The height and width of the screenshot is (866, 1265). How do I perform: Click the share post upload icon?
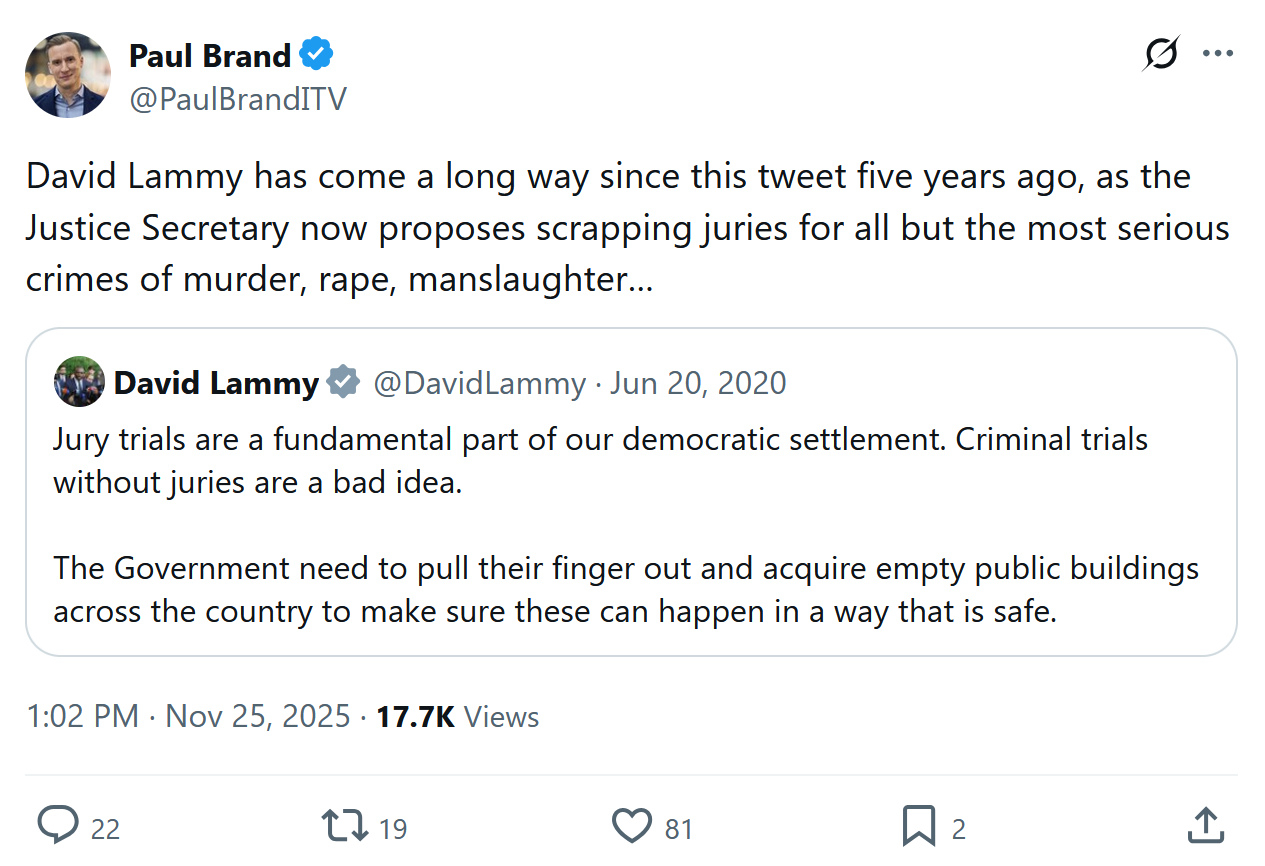pyautogui.click(x=1207, y=826)
